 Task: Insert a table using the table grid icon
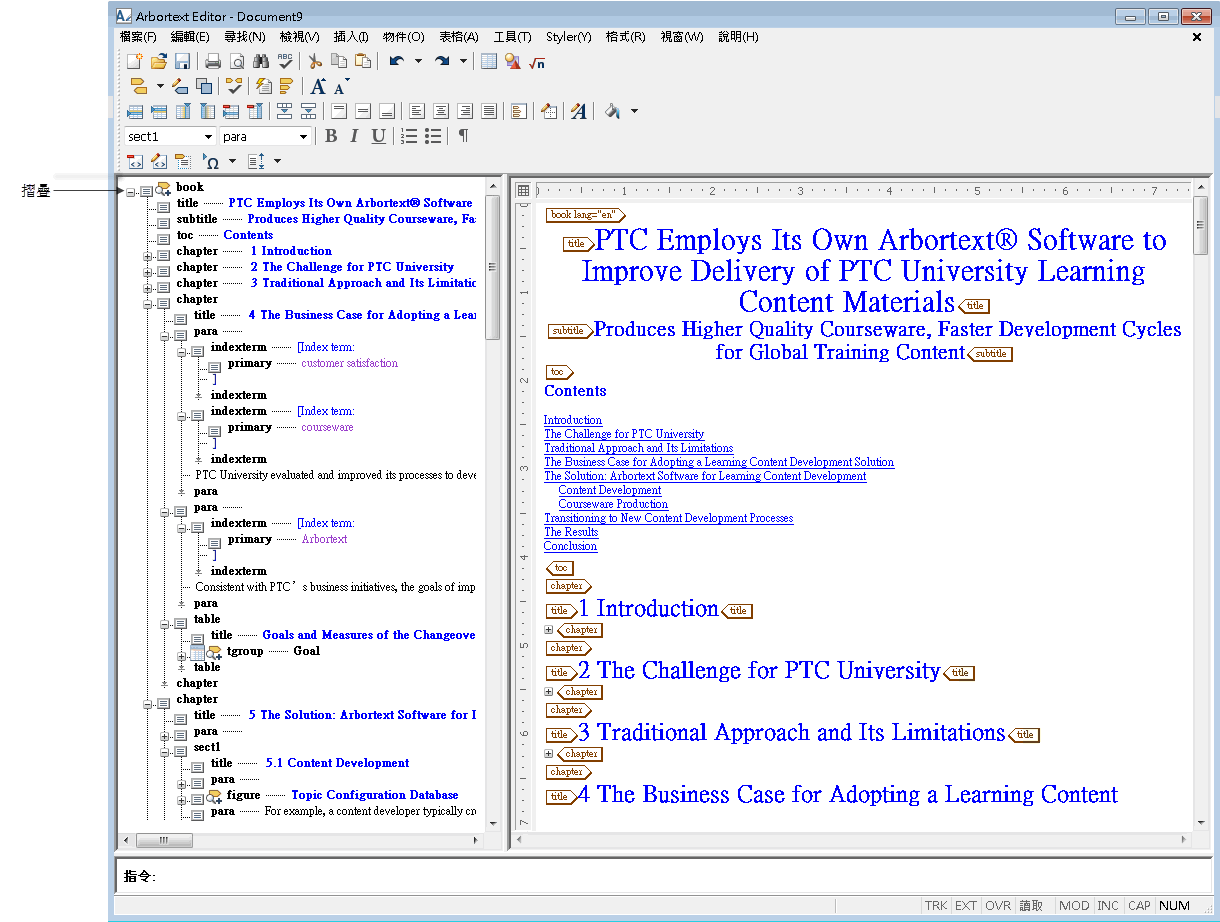tap(489, 61)
